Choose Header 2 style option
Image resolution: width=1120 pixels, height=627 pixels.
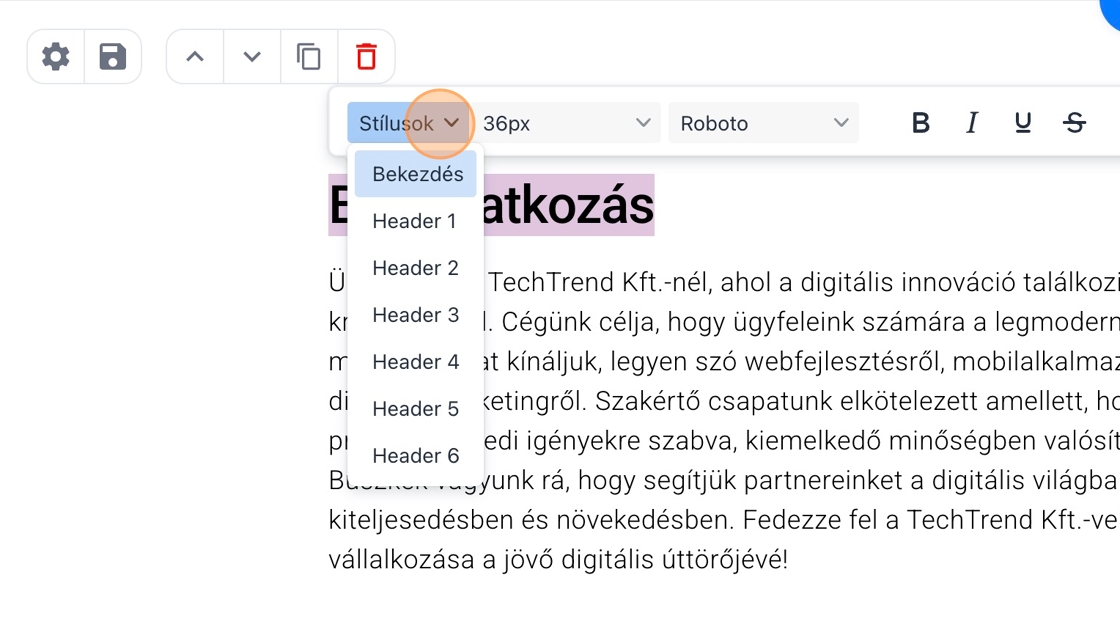pos(414,268)
